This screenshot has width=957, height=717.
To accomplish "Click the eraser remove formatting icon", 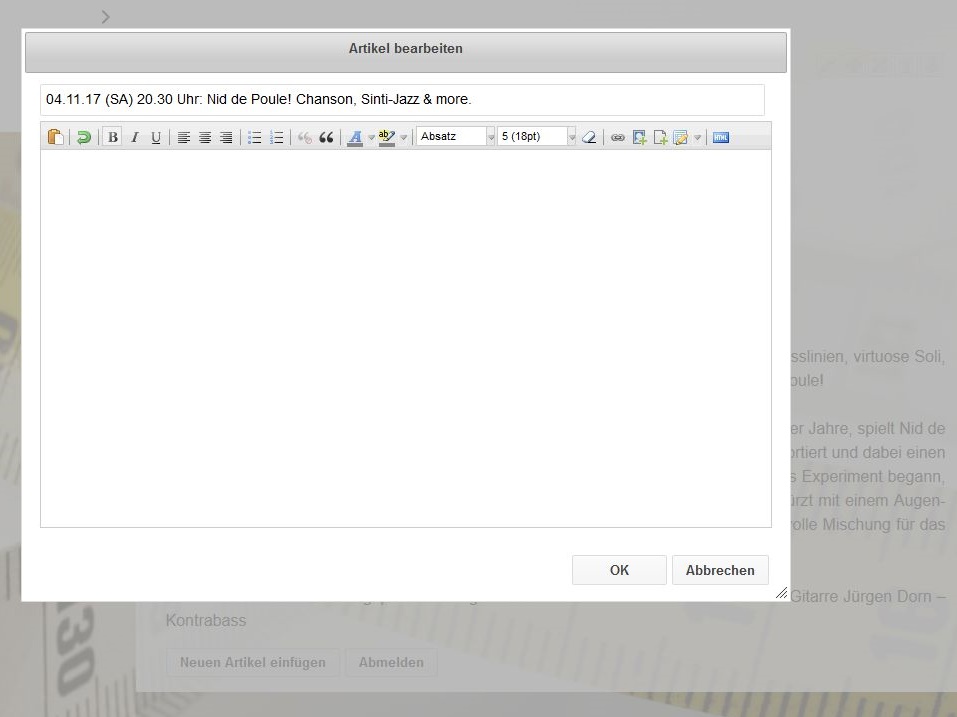I will (589, 137).
